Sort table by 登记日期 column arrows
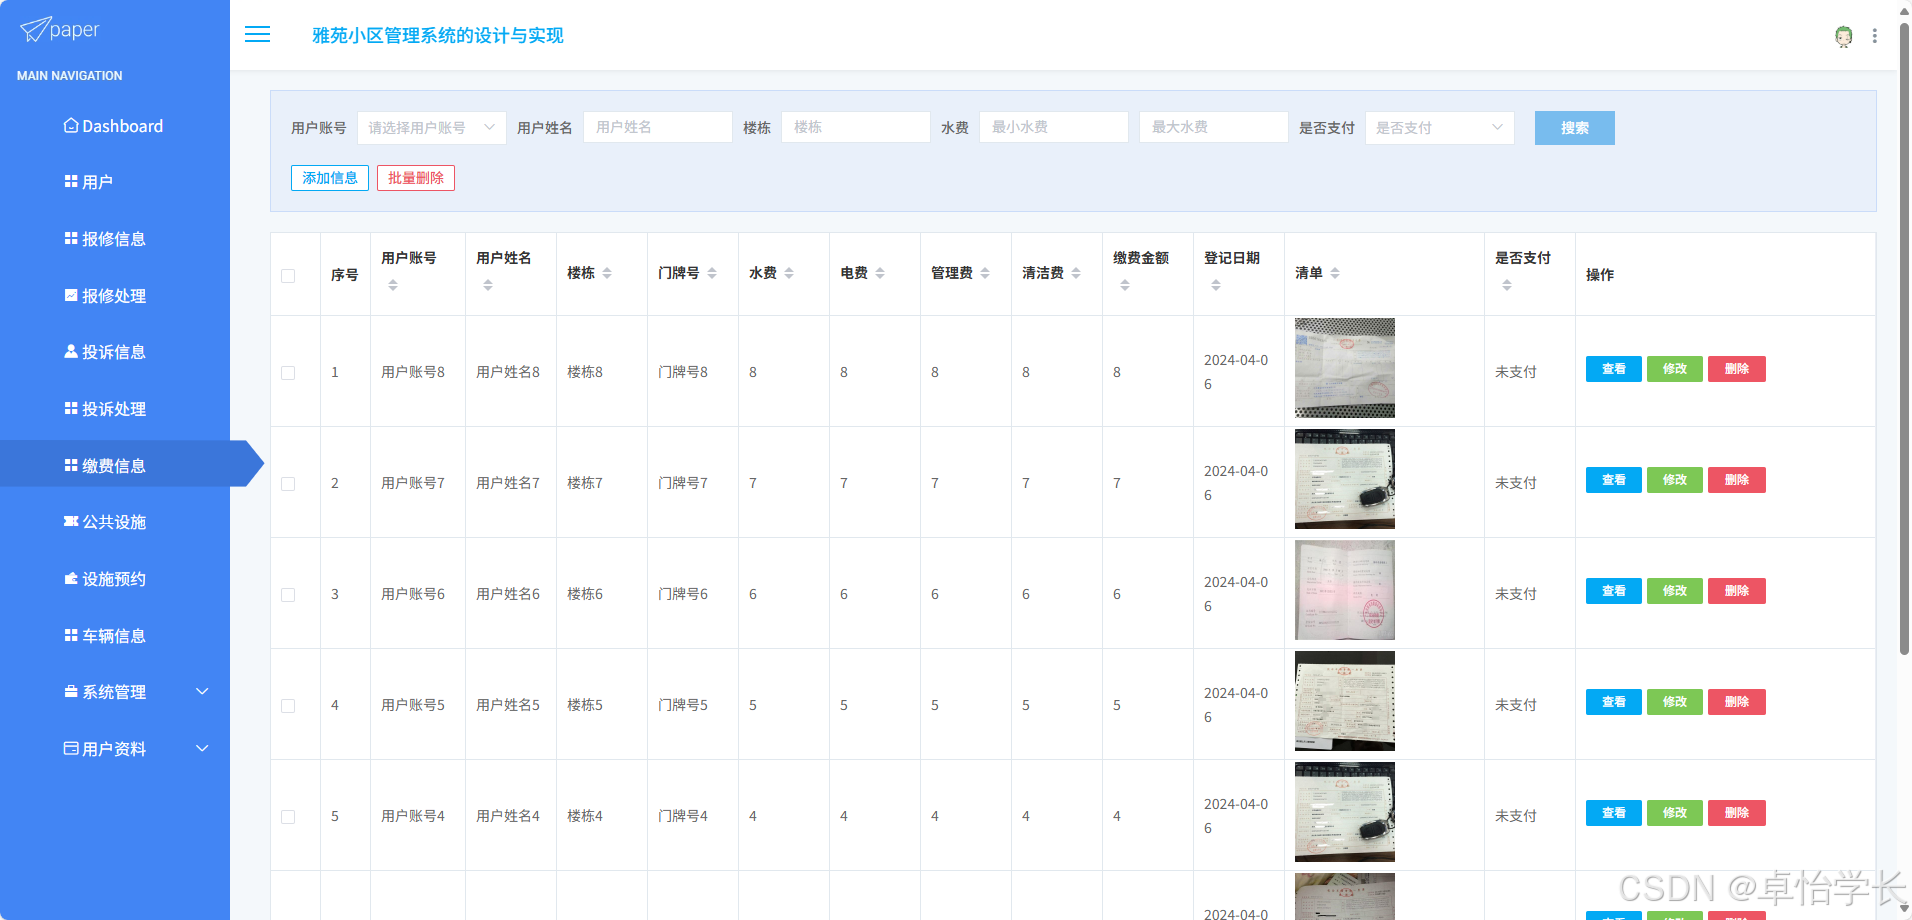This screenshot has width=1912, height=920. point(1216,286)
